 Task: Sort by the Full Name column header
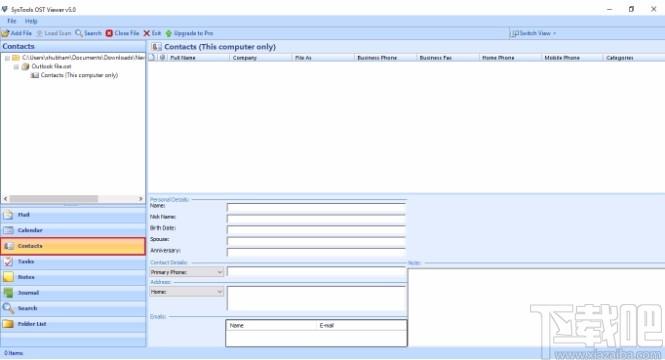198,58
